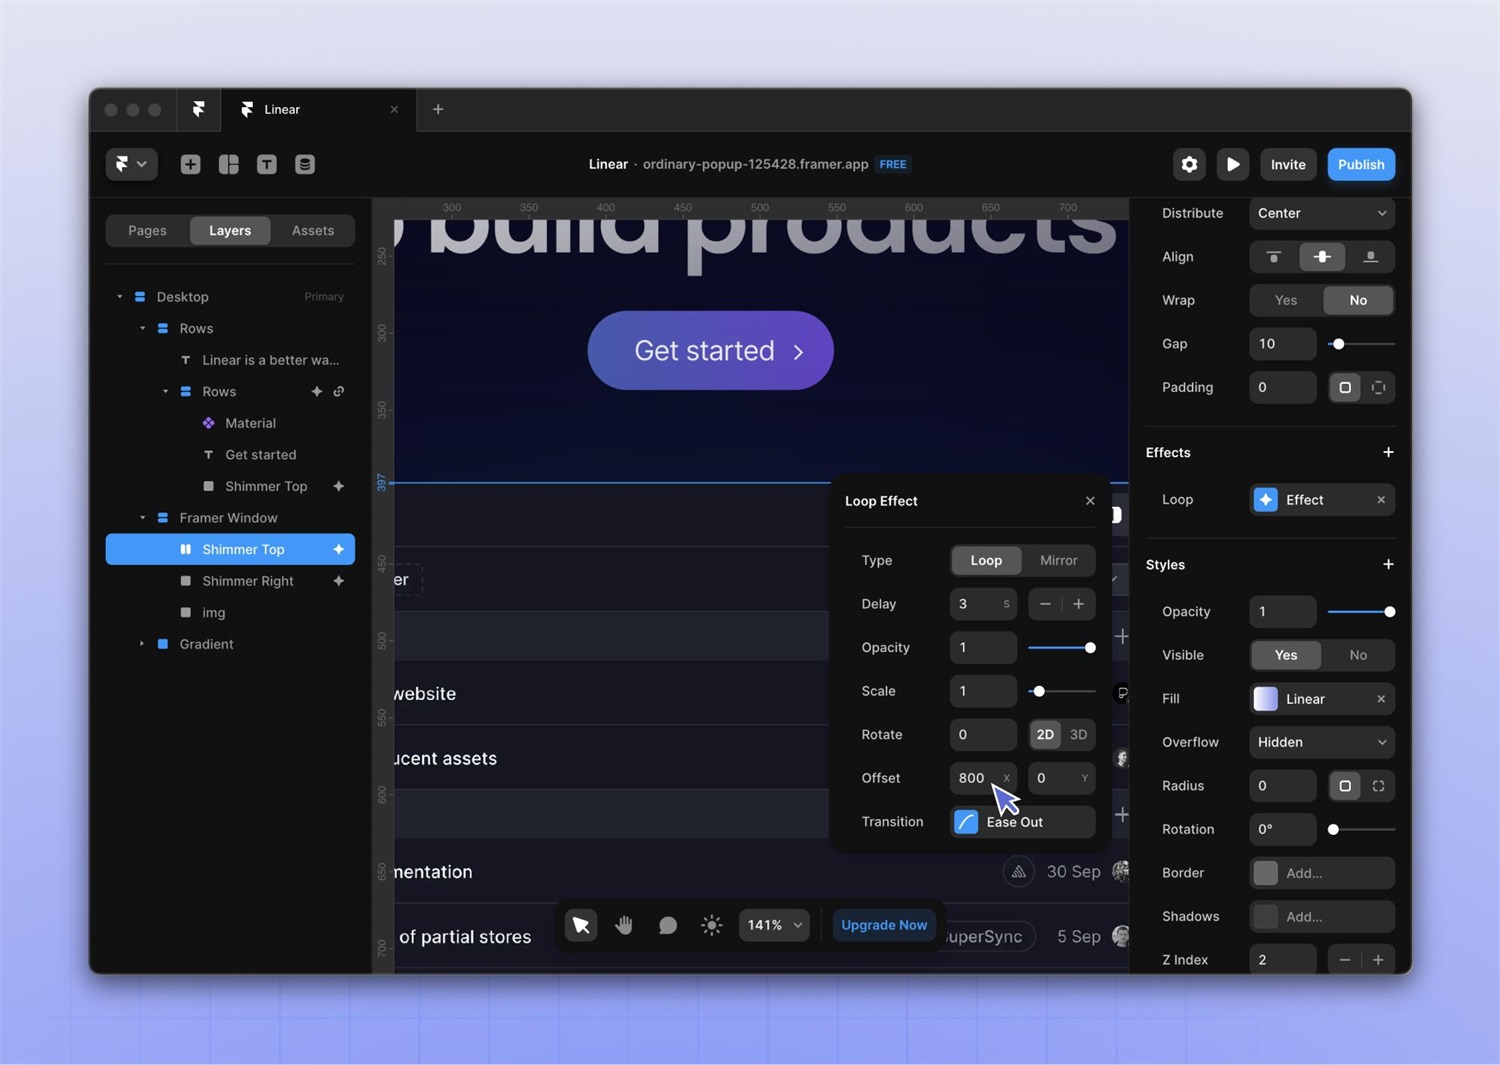The width and height of the screenshot is (1500, 1065).
Task: Open the Distribute Center dropdown
Action: tap(1321, 213)
